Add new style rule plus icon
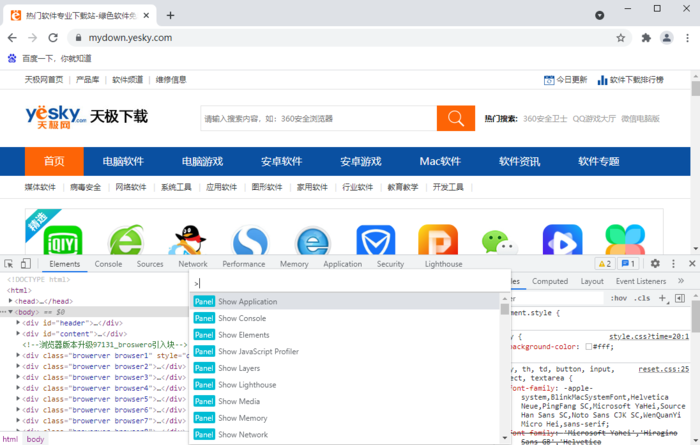 pos(662,298)
